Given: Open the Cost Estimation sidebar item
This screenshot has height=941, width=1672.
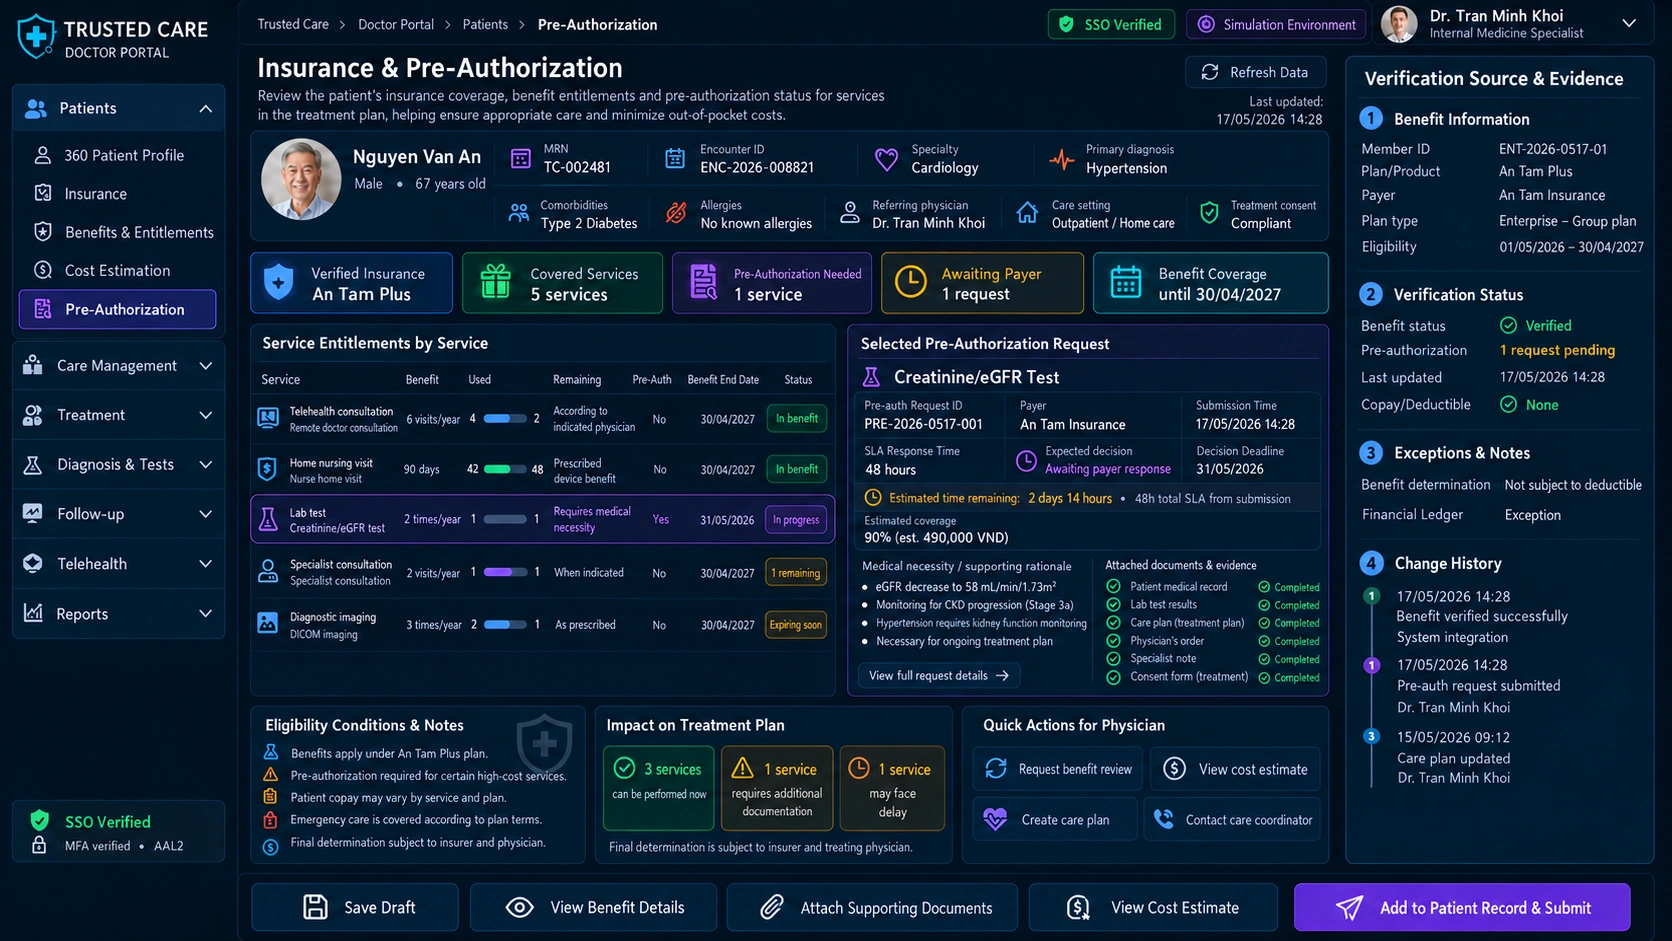Looking at the screenshot, I should point(118,270).
